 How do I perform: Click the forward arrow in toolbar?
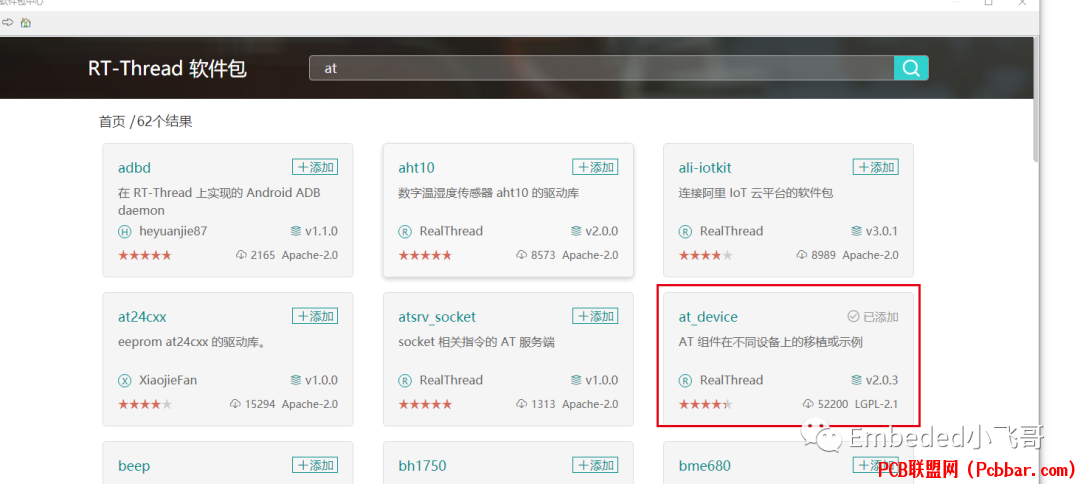(x=8, y=23)
